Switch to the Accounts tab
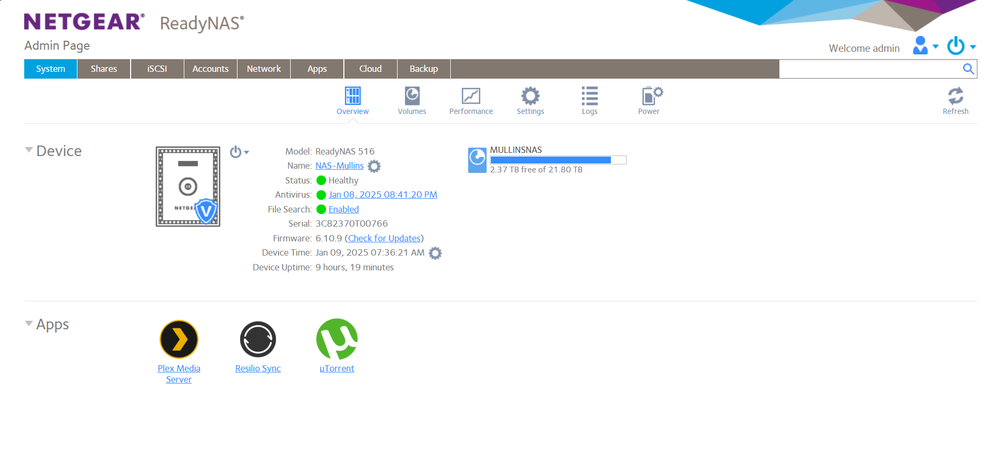Image resolution: width=999 pixels, height=458 pixels. tap(210, 69)
